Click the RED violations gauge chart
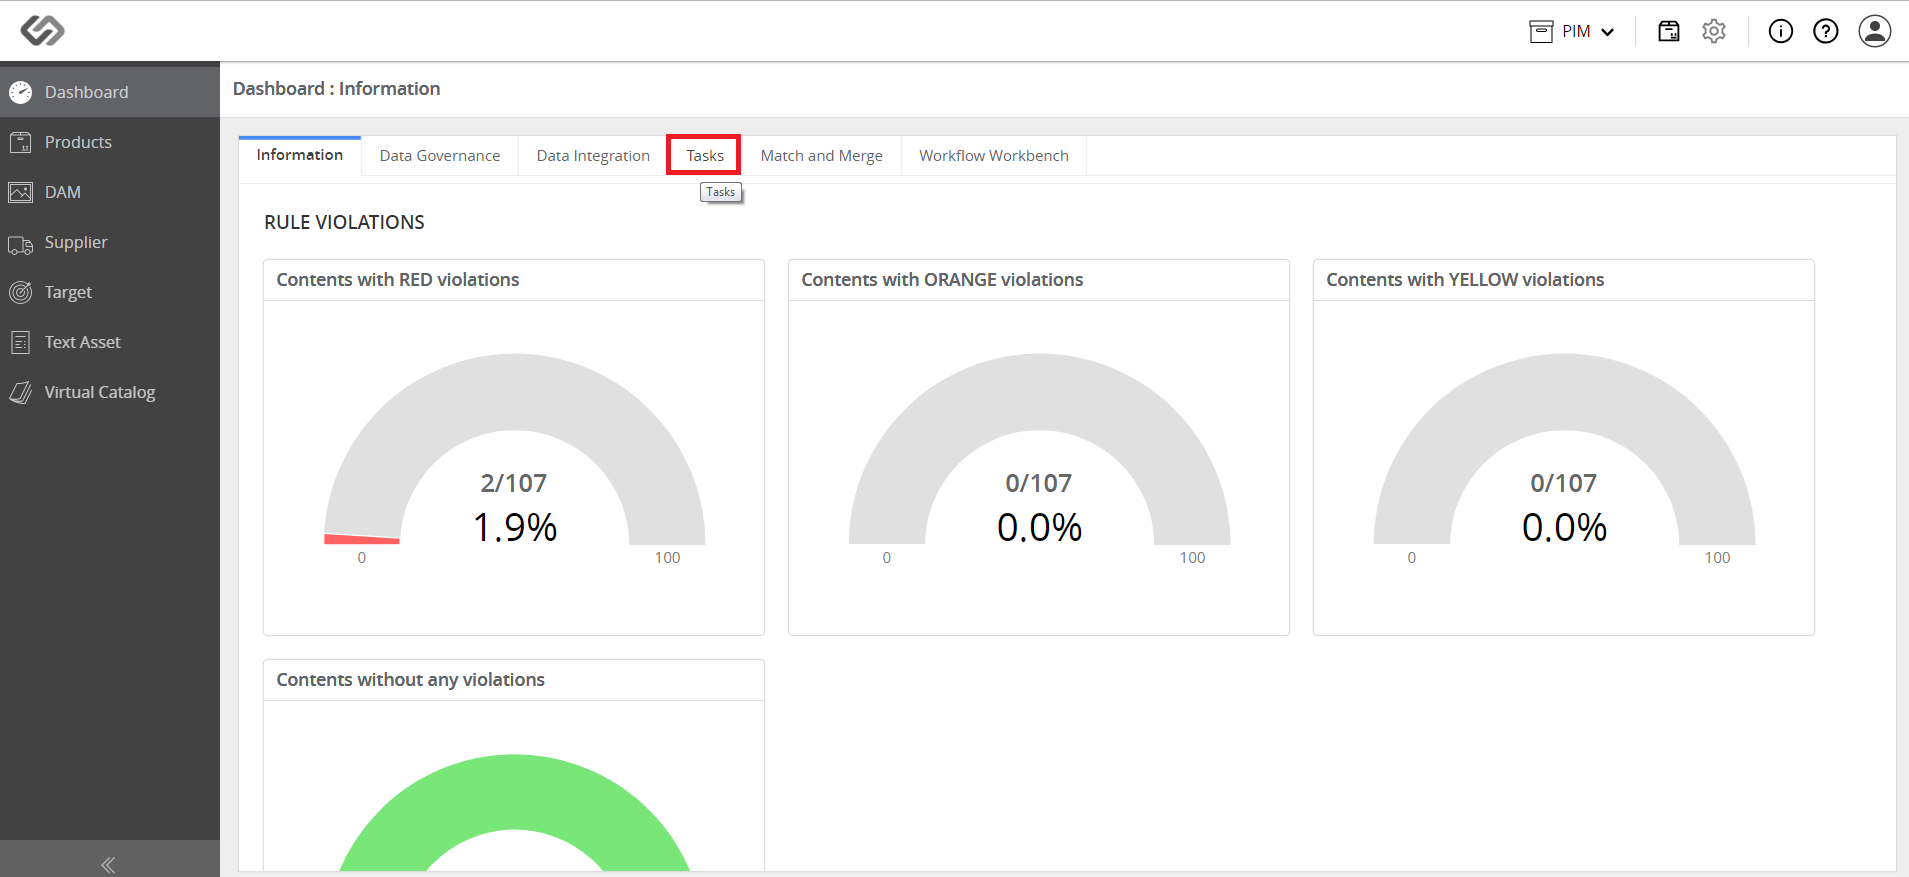Screen dimensions: 1909x877 pos(514,450)
